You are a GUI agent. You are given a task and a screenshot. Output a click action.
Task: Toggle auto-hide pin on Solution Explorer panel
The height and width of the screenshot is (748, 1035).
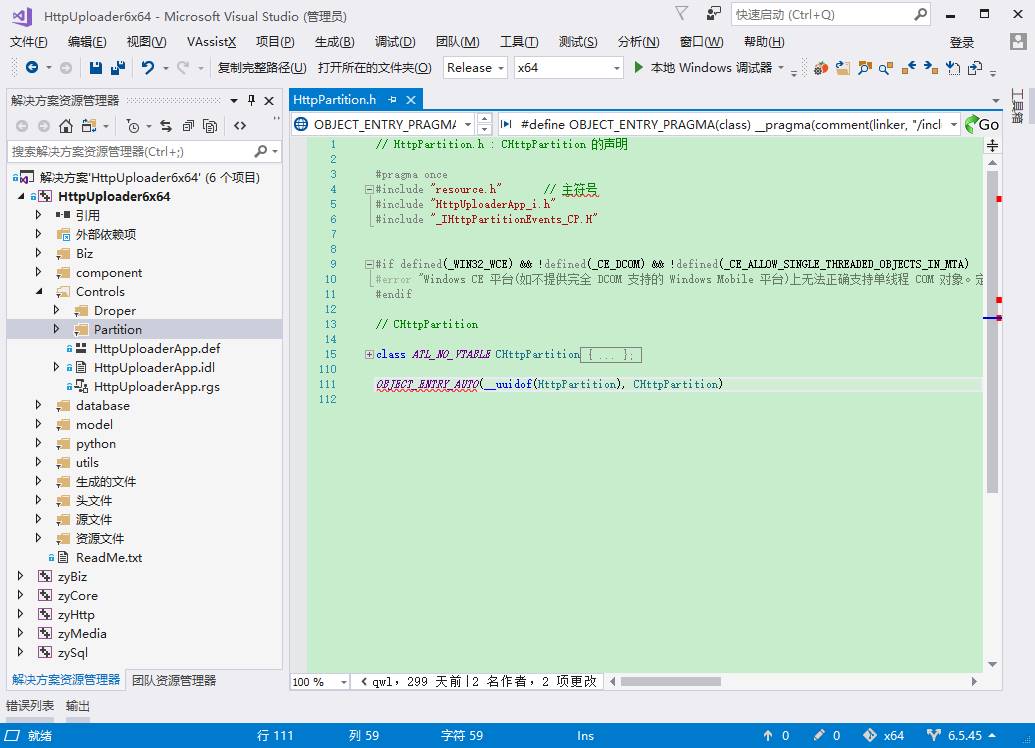[x=252, y=100]
